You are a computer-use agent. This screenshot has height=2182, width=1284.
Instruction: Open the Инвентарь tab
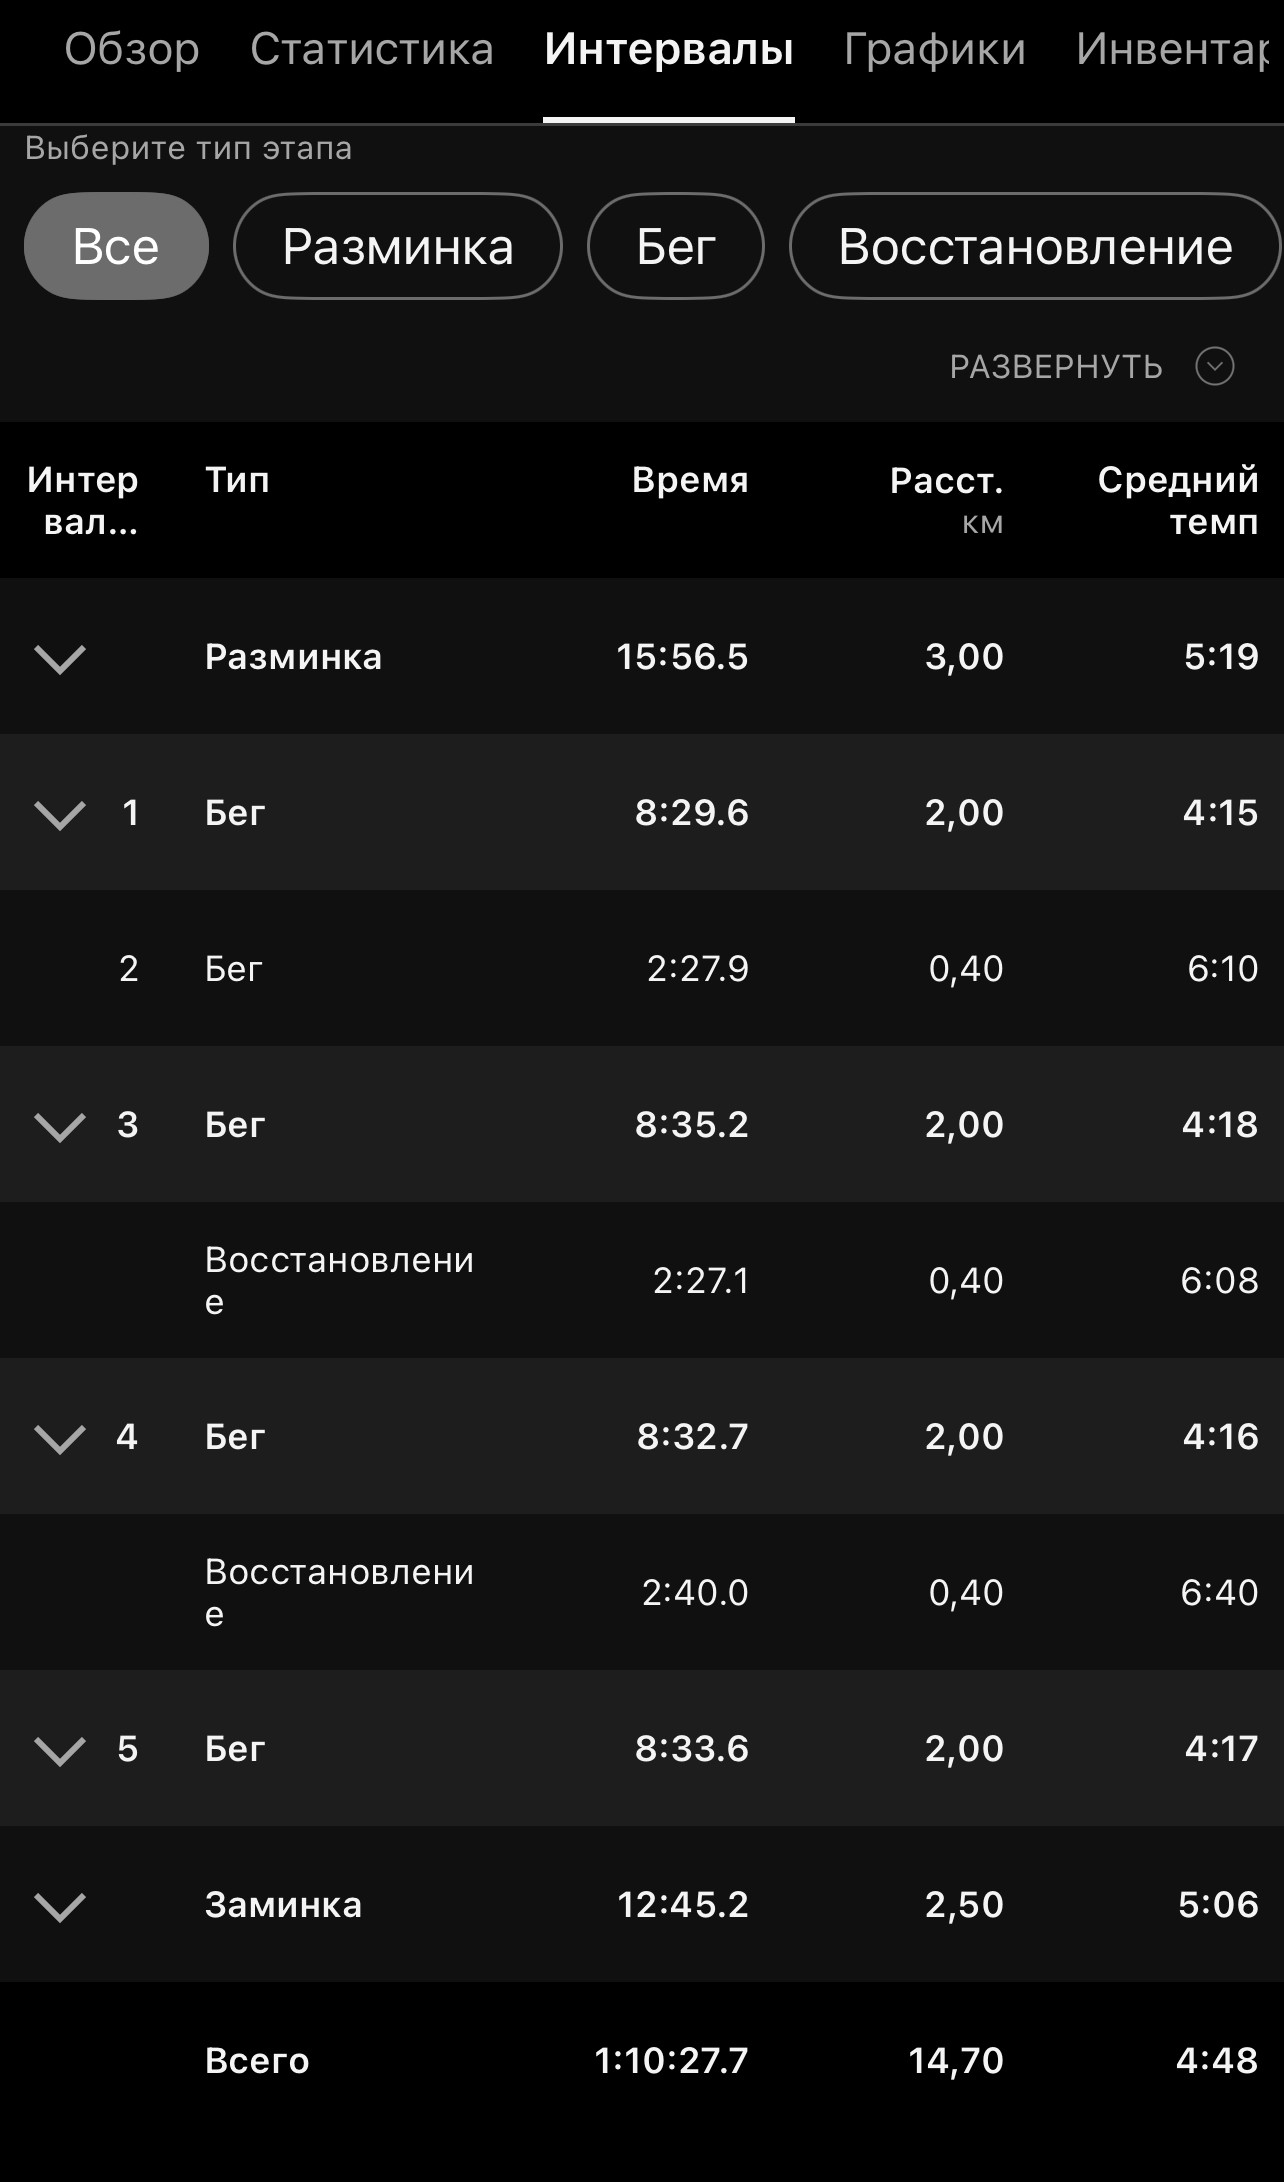tap(1174, 49)
